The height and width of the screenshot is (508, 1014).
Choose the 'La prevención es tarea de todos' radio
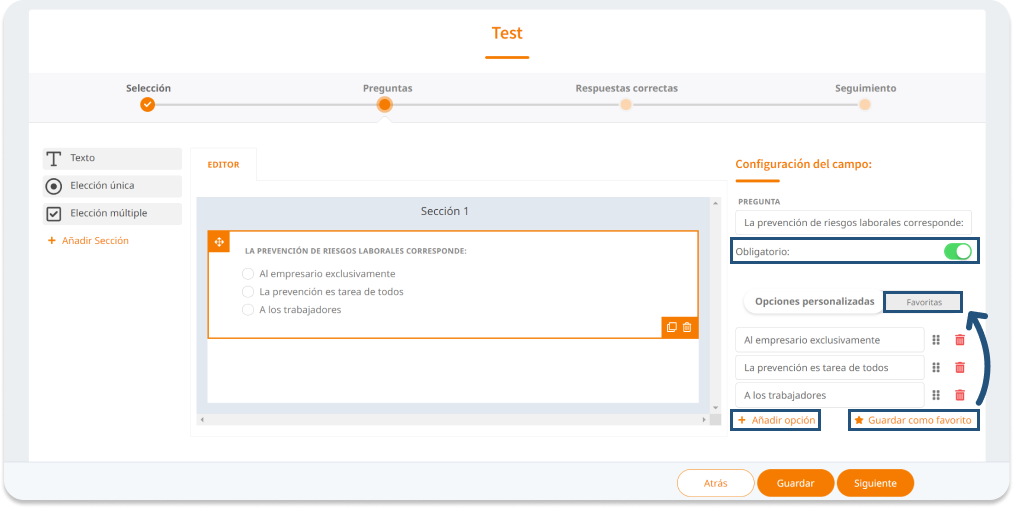click(x=249, y=292)
